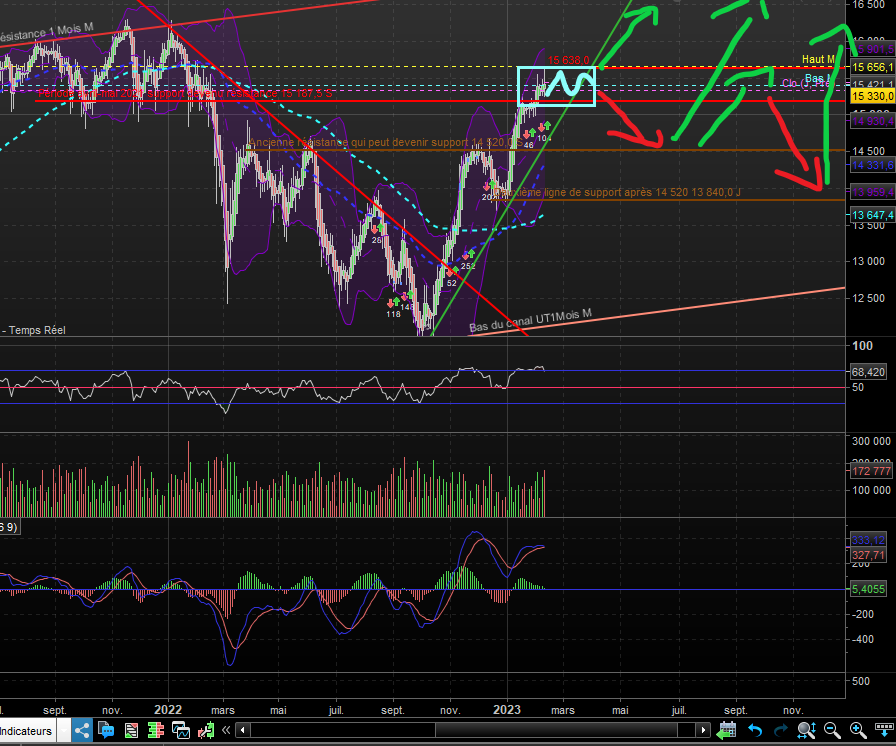Screen dimensions: 896x746
Task: Select the 'Bas du canal UT1Mois M' label
Action: pos(530,320)
